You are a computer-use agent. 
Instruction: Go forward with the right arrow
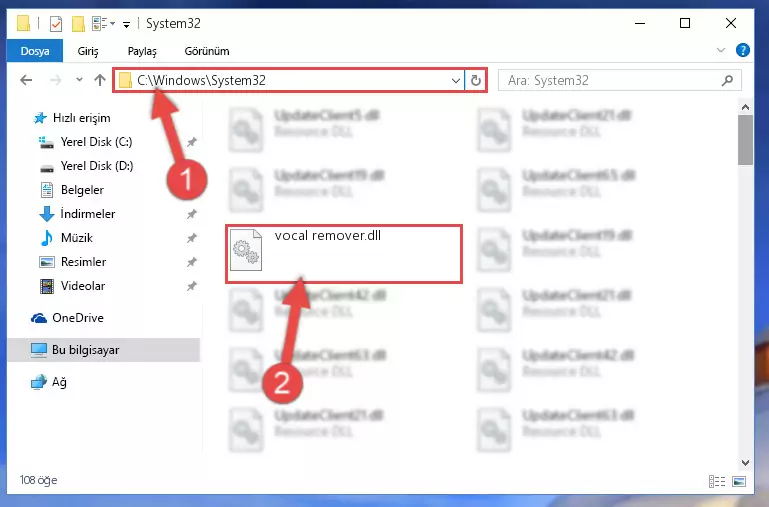[x=56, y=80]
